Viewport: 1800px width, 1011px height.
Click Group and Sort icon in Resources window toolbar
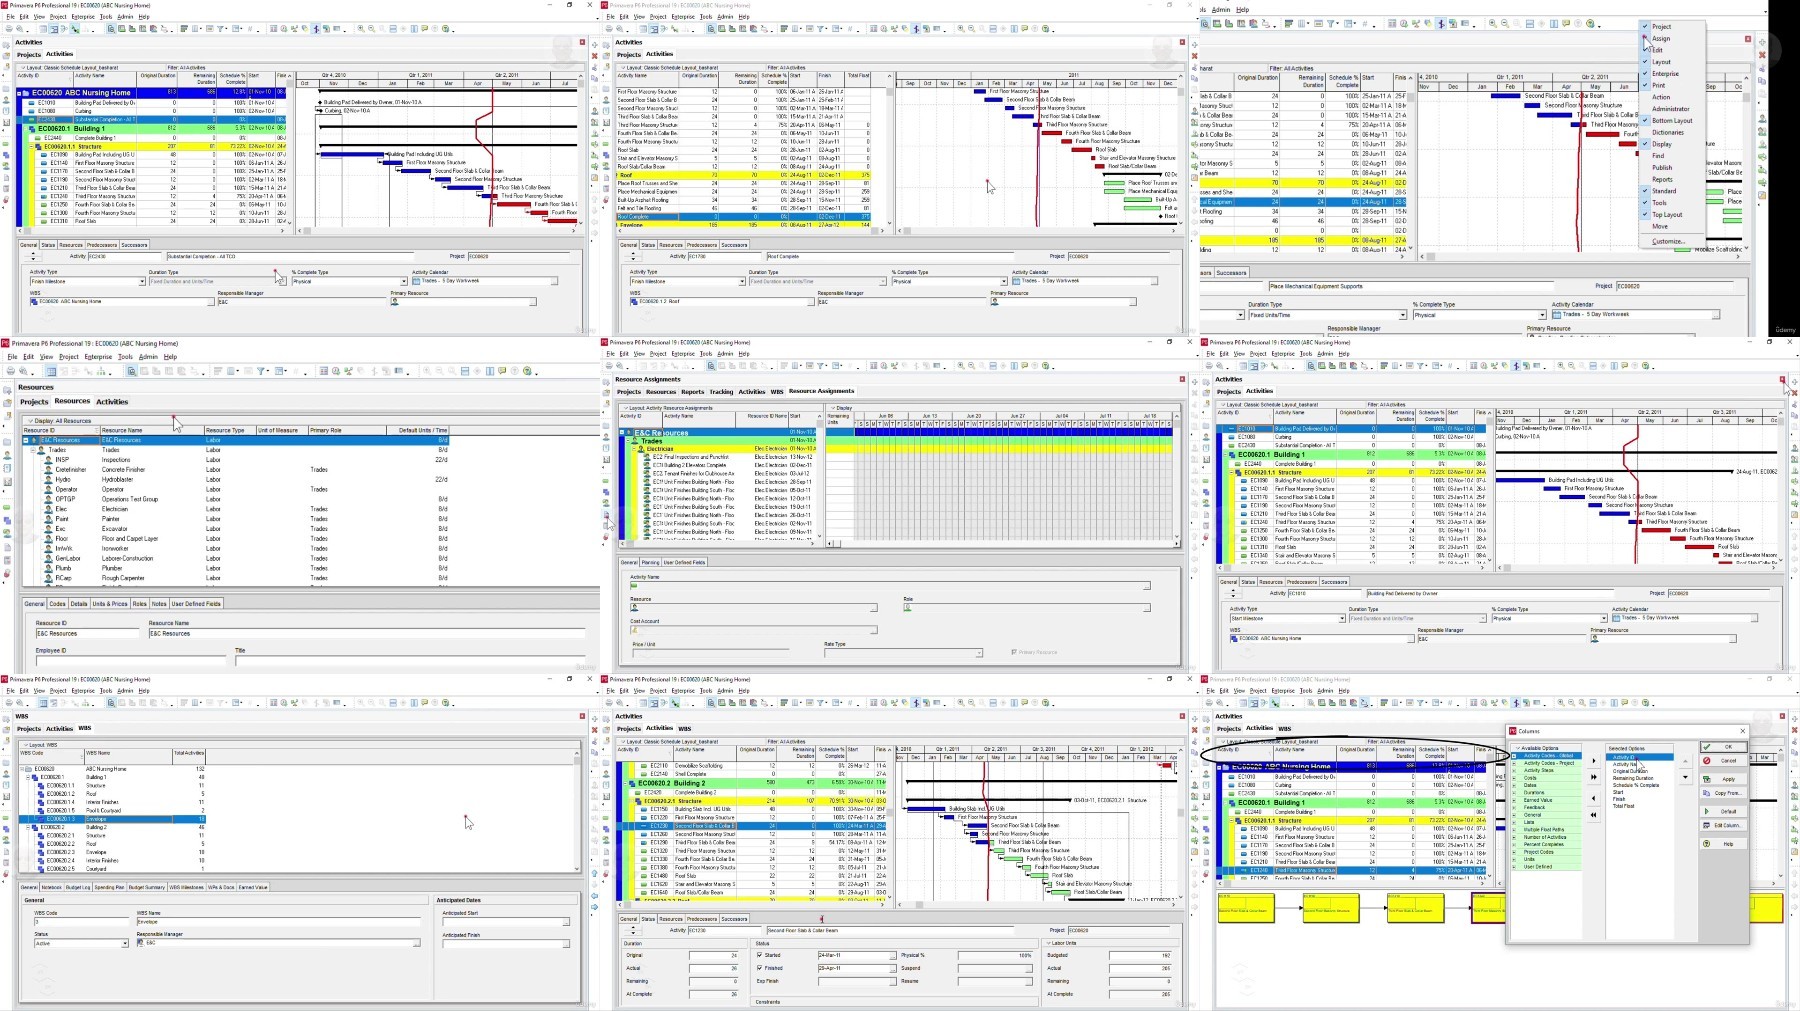pyautogui.click(x=278, y=371)
